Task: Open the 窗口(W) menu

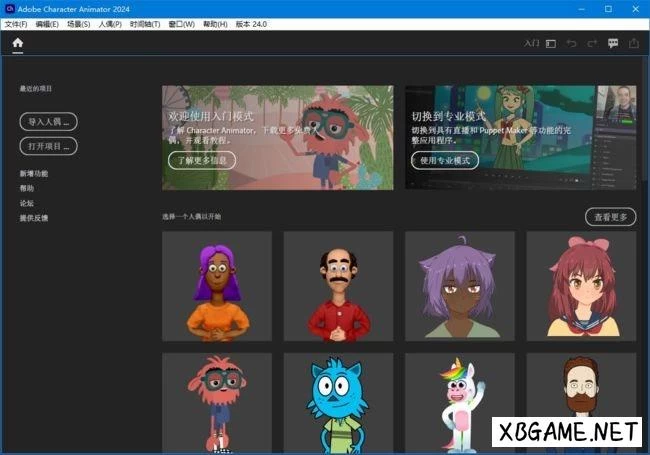Action: click(182, 23)
